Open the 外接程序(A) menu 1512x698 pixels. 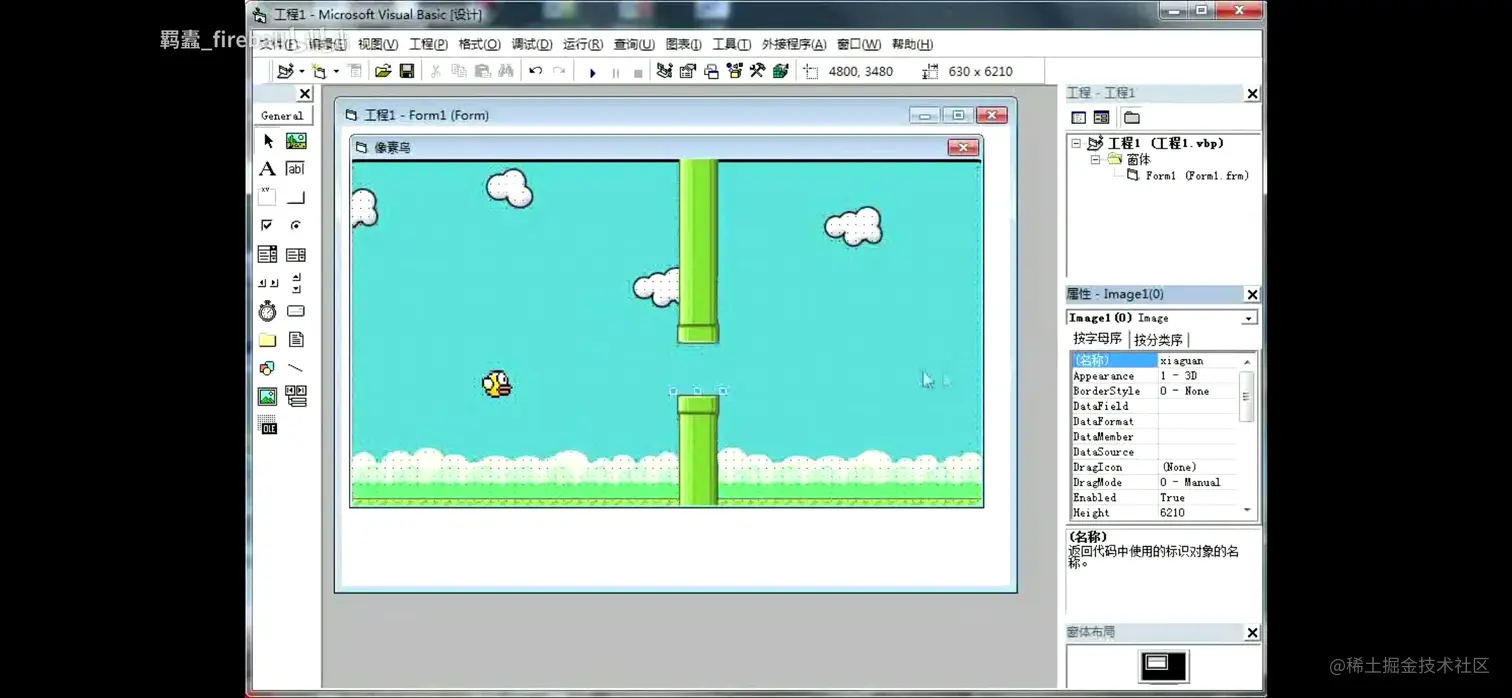coord(794,44)
